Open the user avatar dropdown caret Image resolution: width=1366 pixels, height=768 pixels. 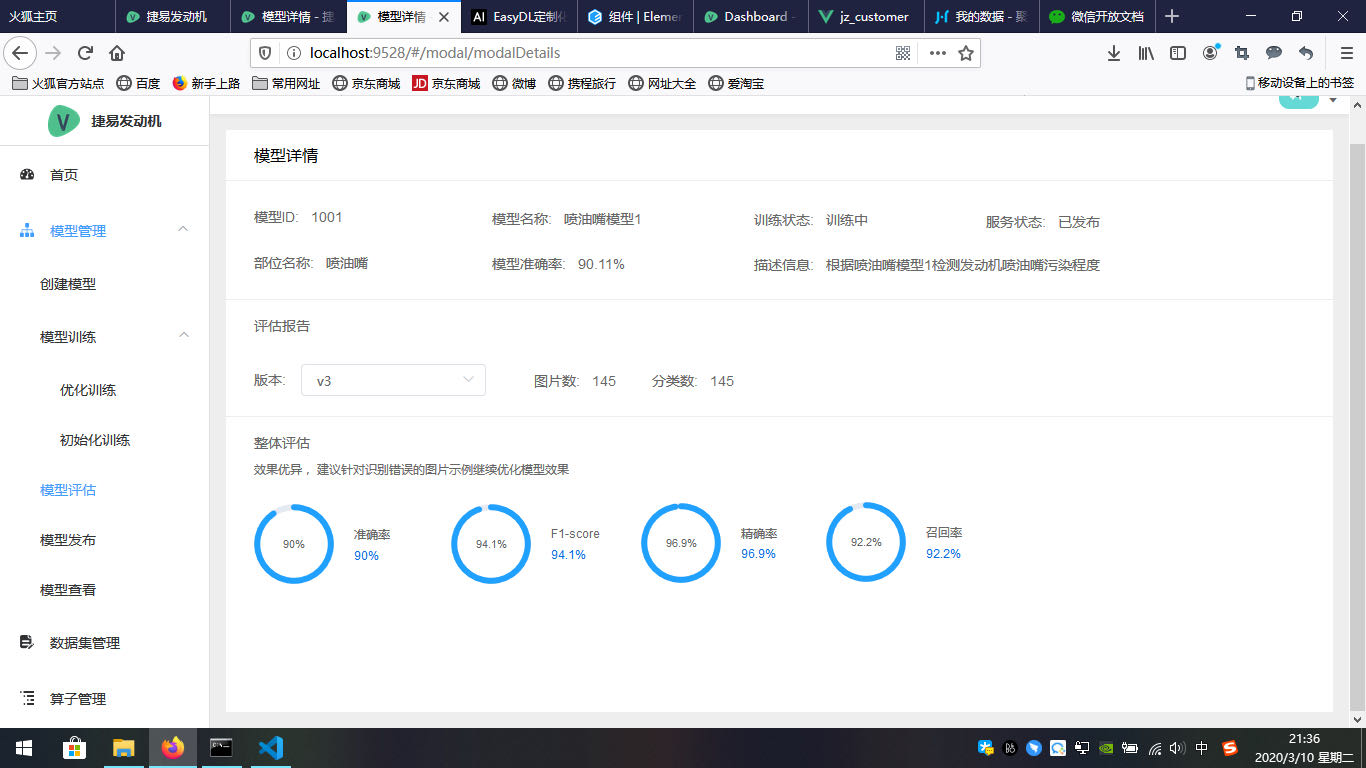[1333, 100]
